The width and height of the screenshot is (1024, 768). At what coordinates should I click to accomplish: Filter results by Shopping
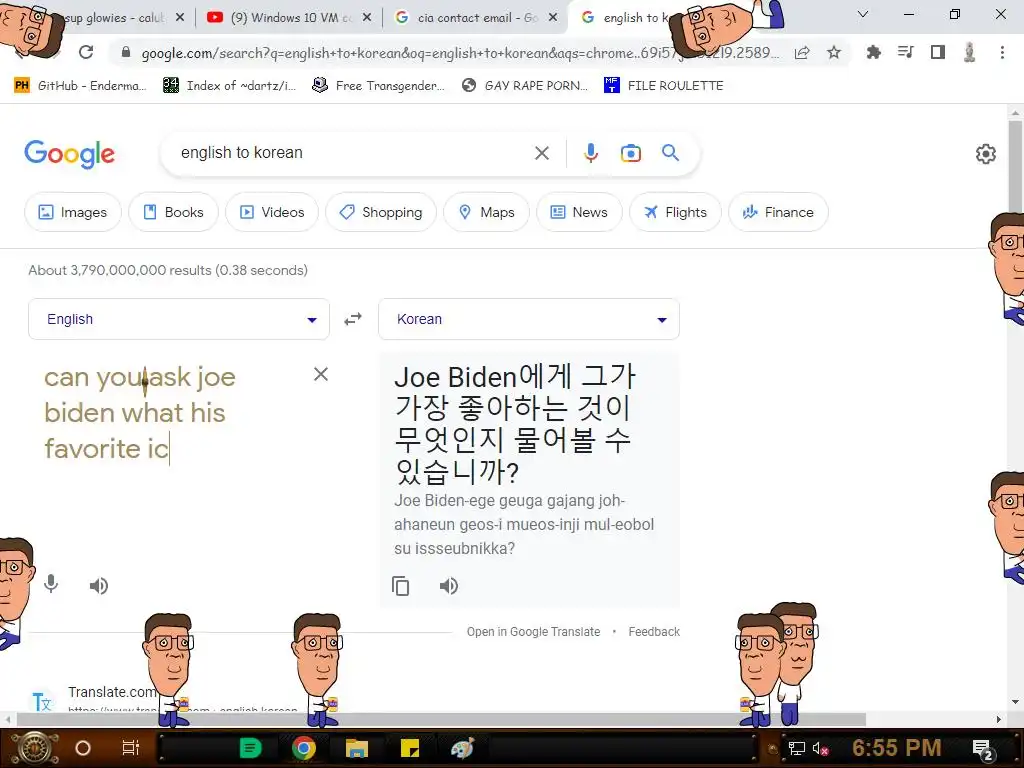(381, 212)
